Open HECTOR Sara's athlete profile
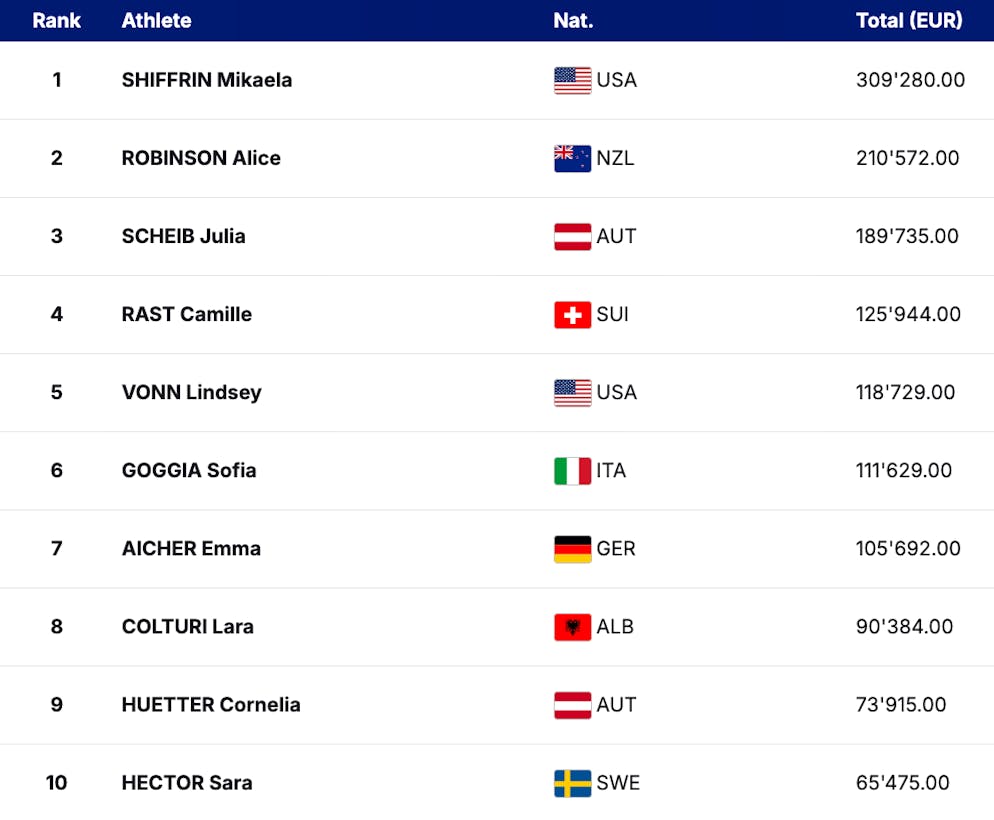Viewport: 994px width, 820px height. [187, 782]
